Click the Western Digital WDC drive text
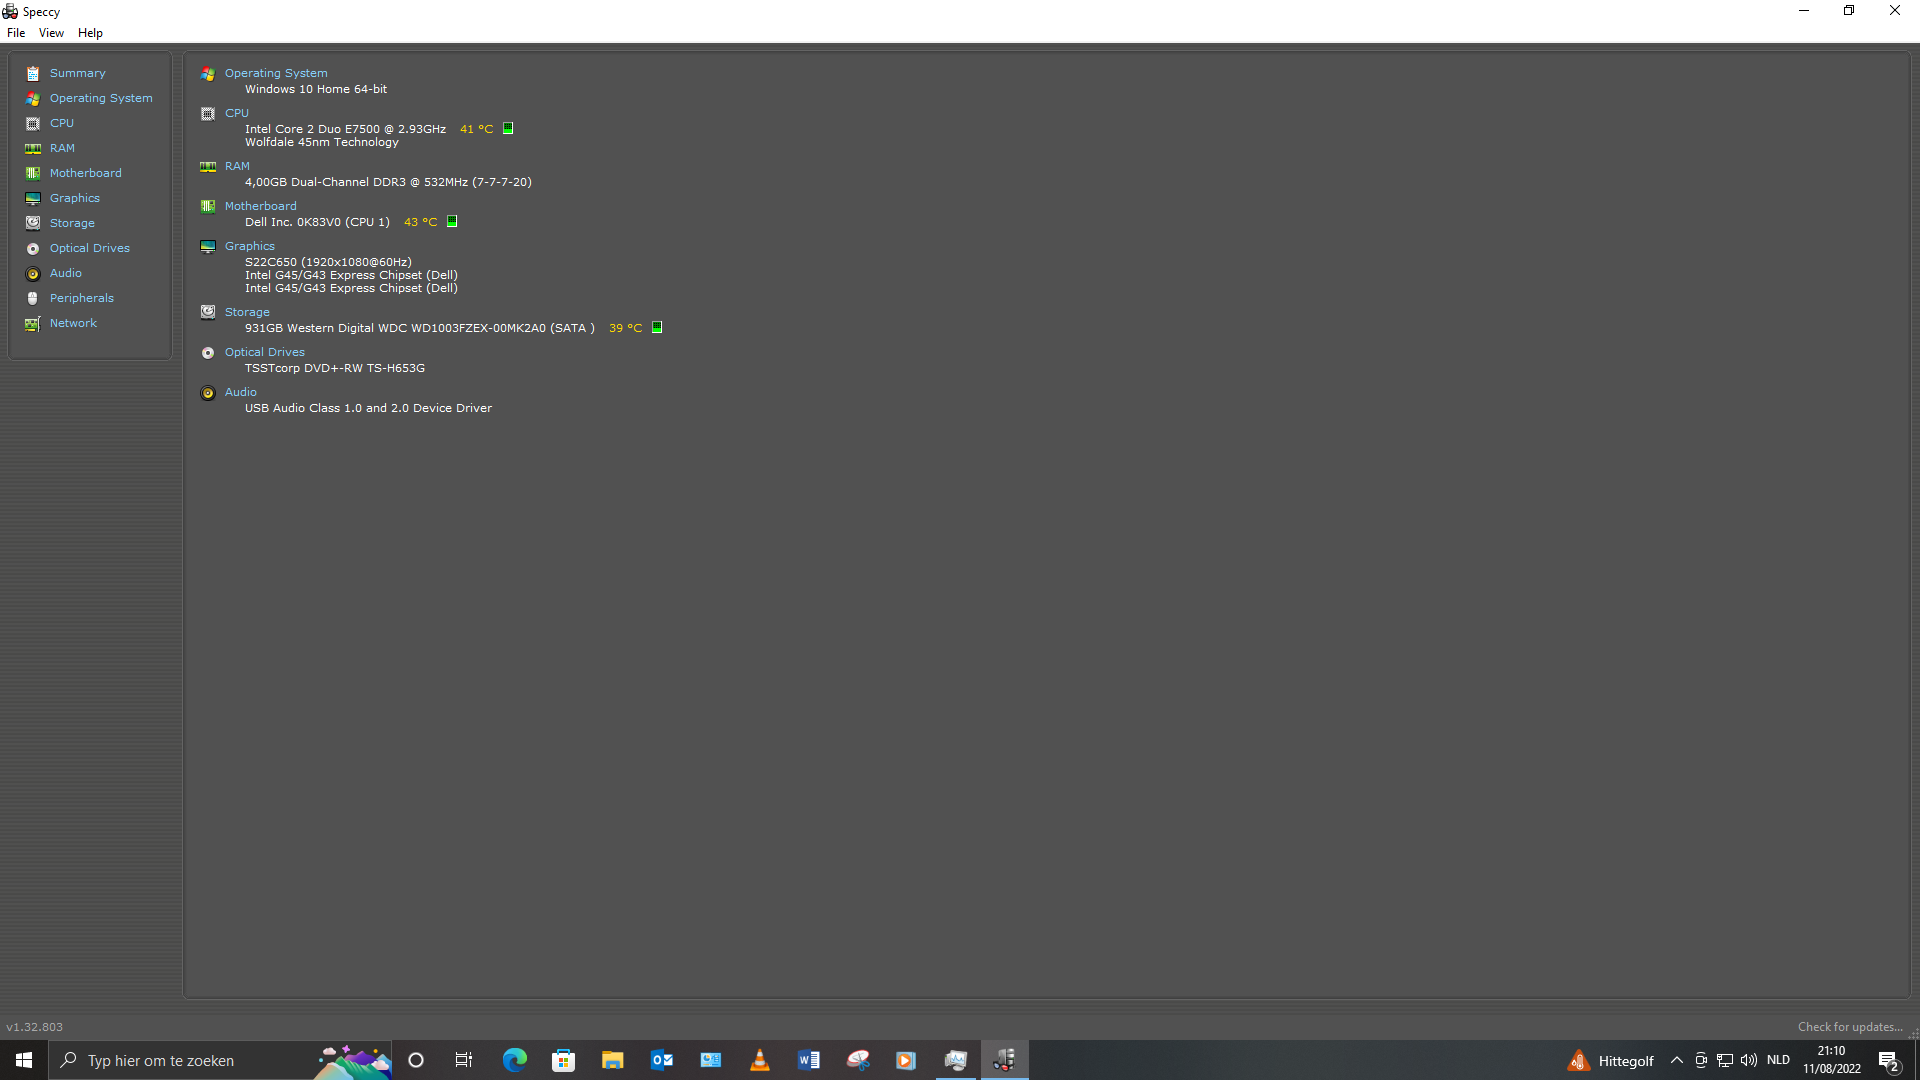The width and height of the screenshot is (1920, 1080). pos(419,328)
